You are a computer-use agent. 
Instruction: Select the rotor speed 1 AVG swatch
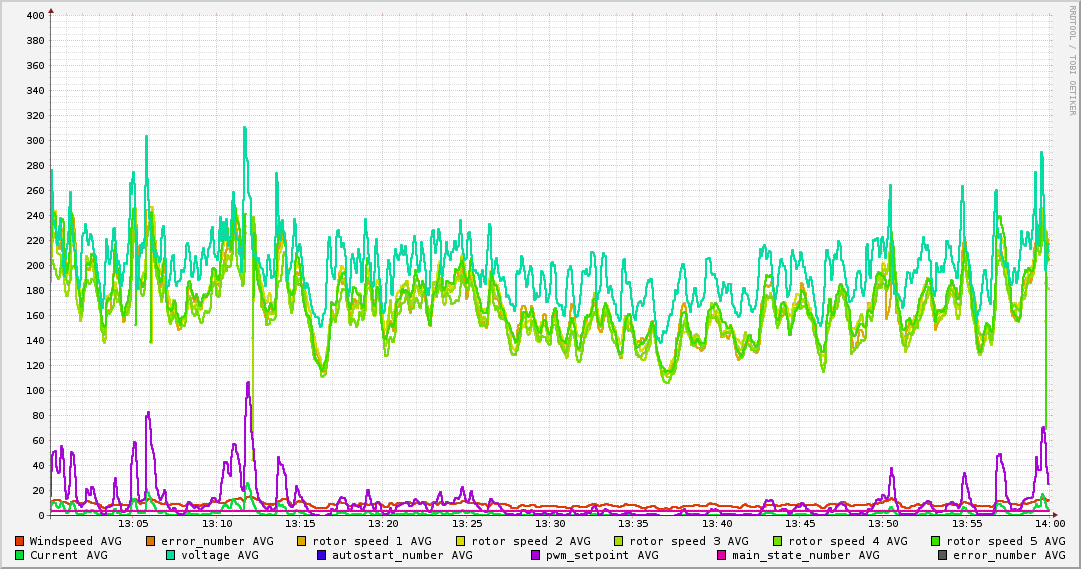301,541
